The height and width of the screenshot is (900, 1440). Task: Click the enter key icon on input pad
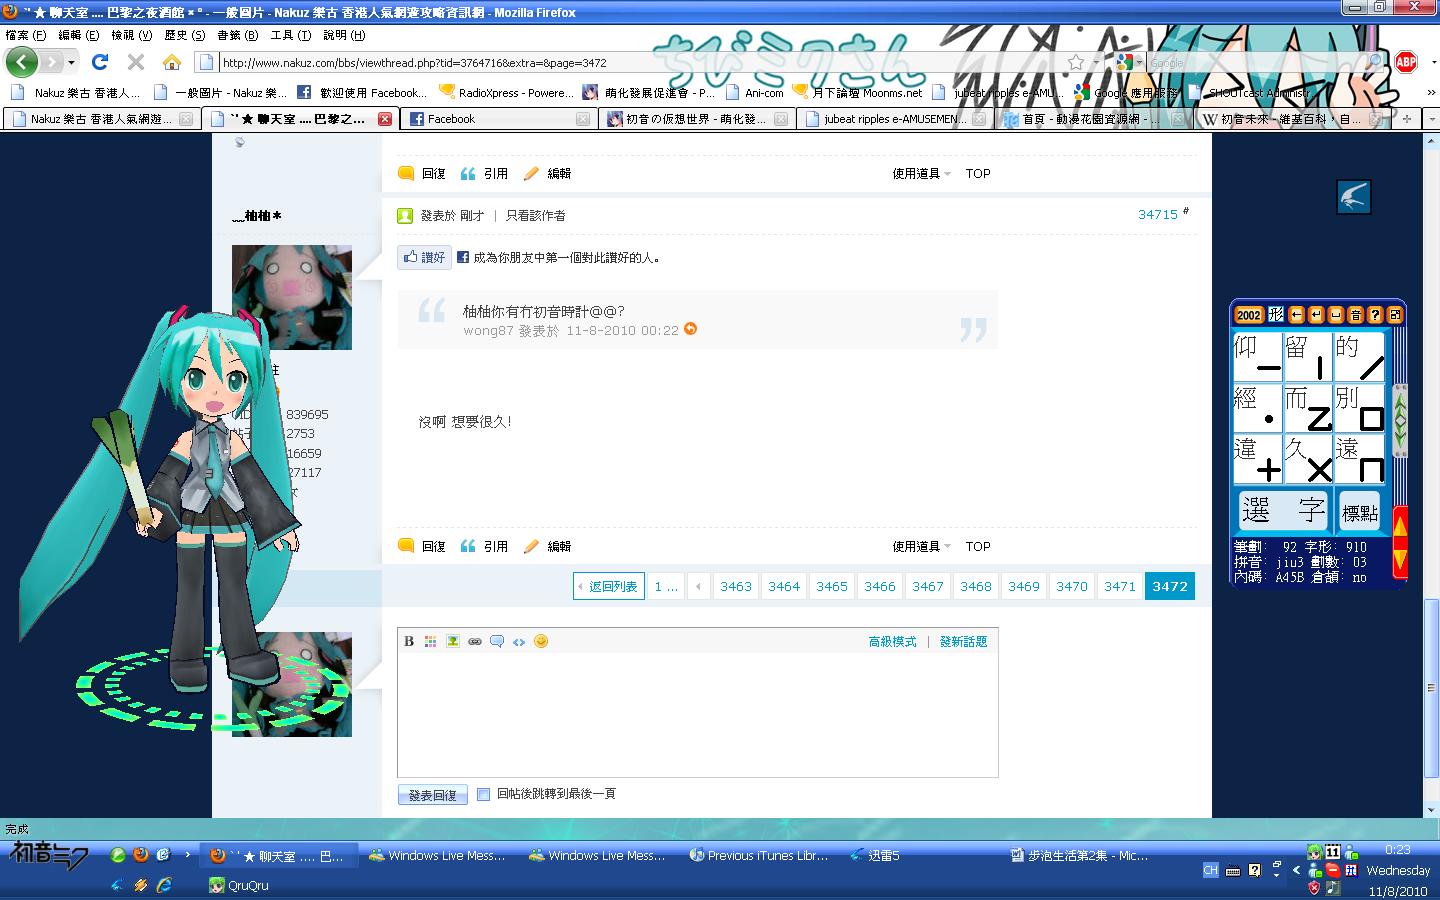coord(1316,315)
